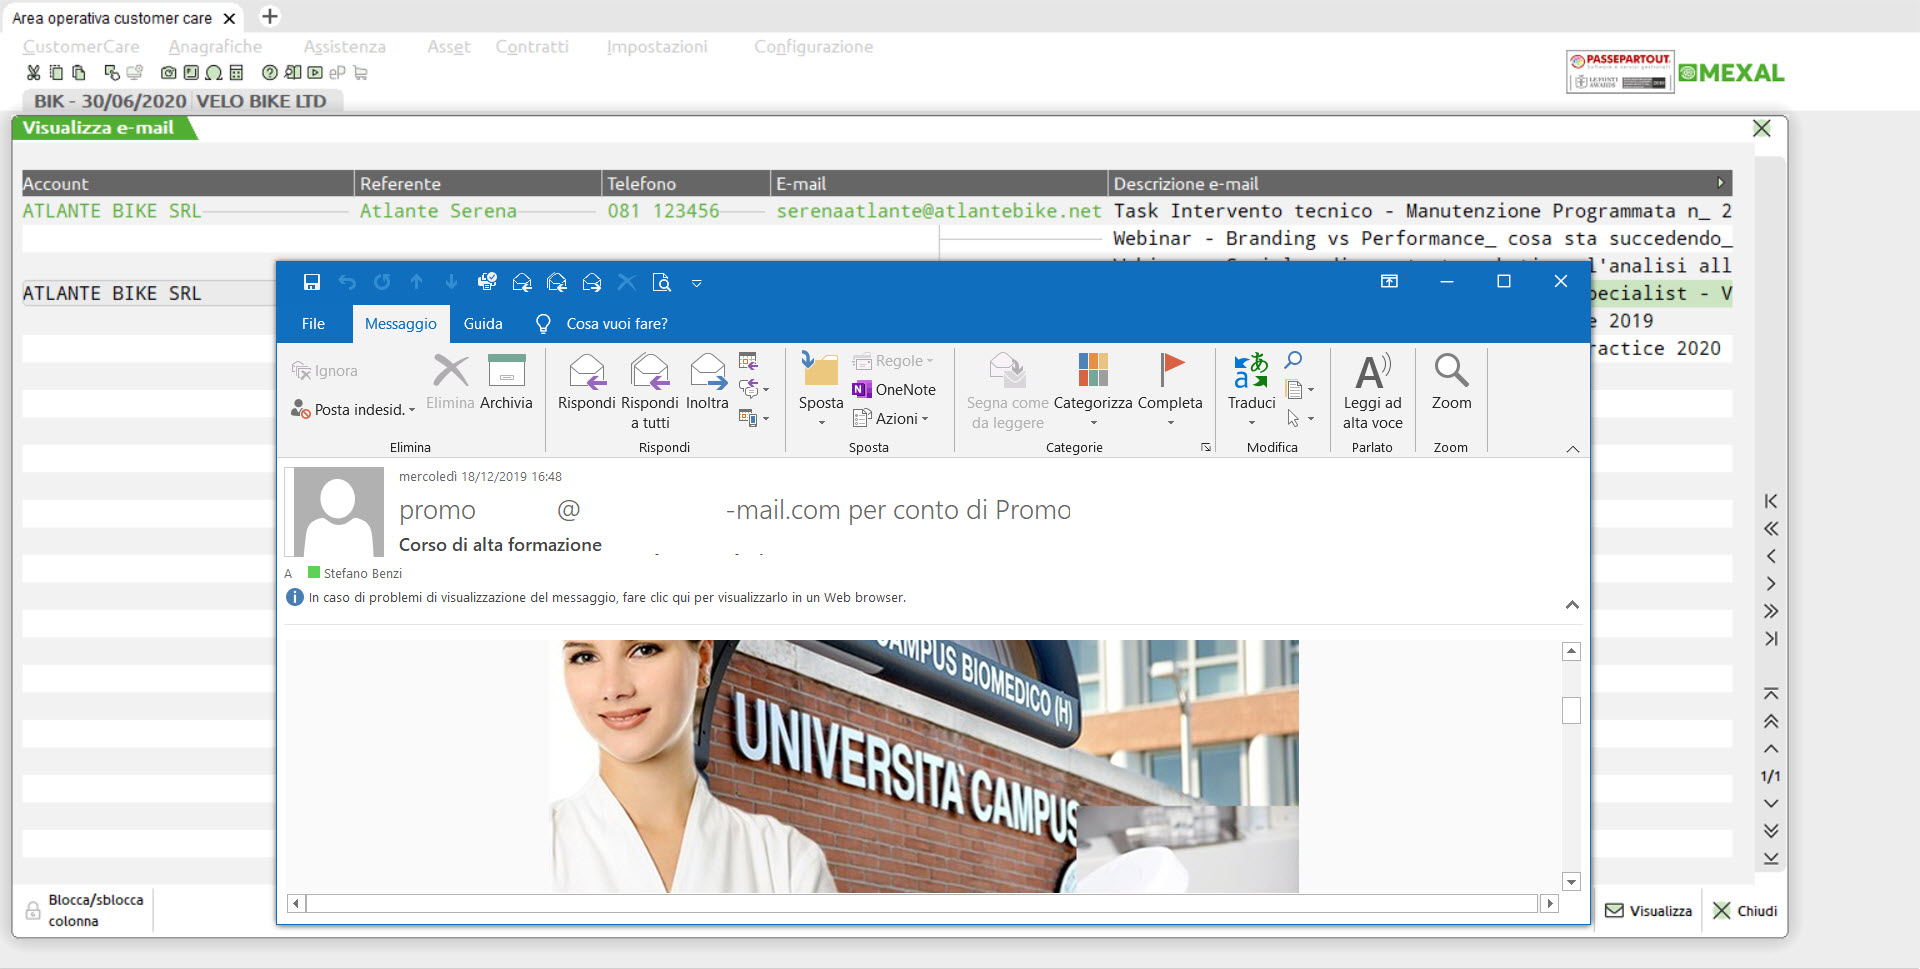1920x969 pixels.
Task: Collapse the ribbon with the chevron
Action: pos(1573,449)
